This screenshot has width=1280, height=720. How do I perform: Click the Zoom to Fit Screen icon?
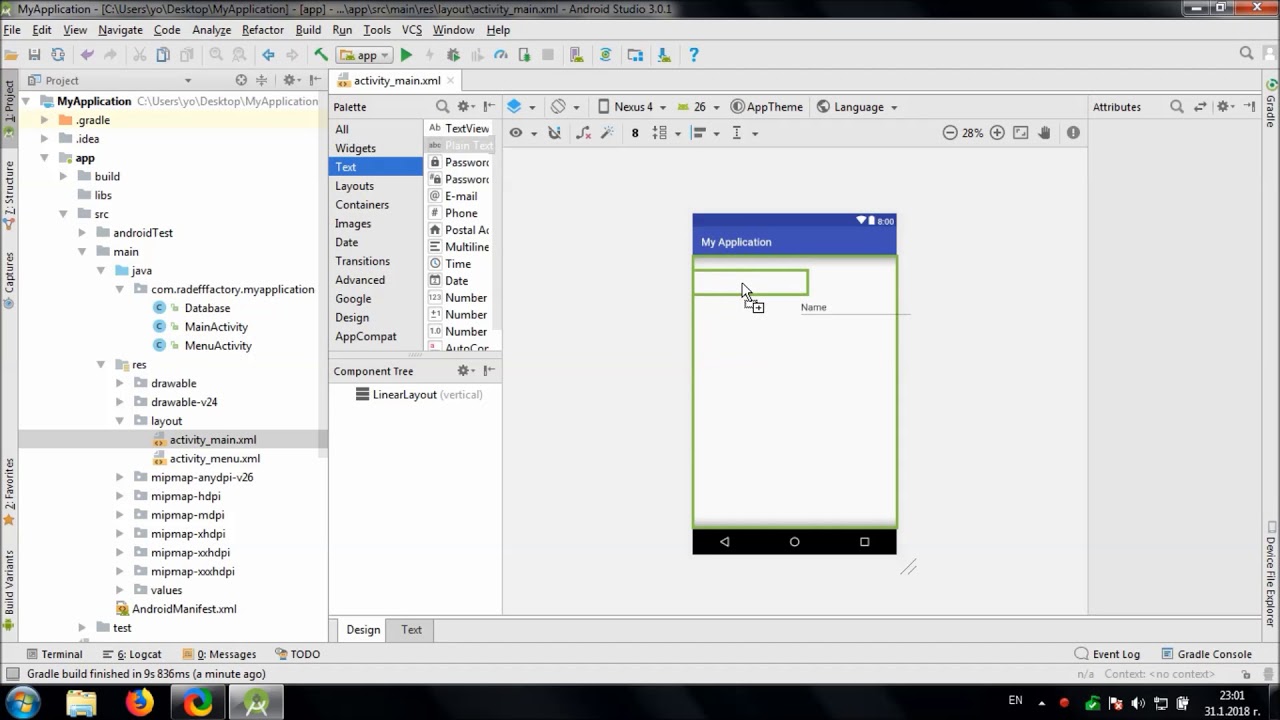pos(1021,133)
